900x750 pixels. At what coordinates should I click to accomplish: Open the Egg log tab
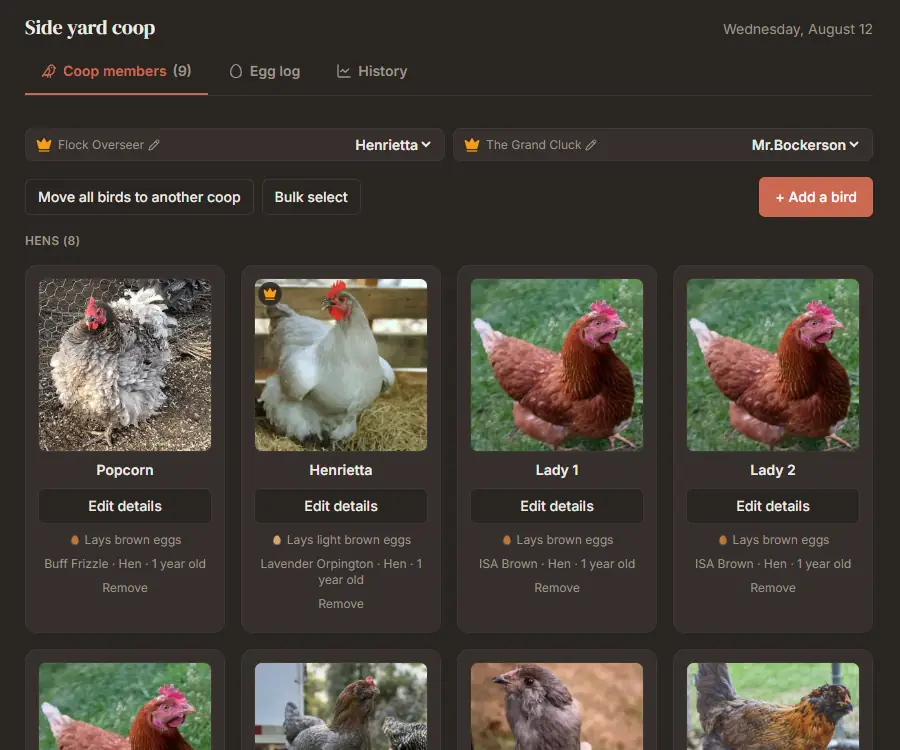pyautogui.click(x=265, y=71)
